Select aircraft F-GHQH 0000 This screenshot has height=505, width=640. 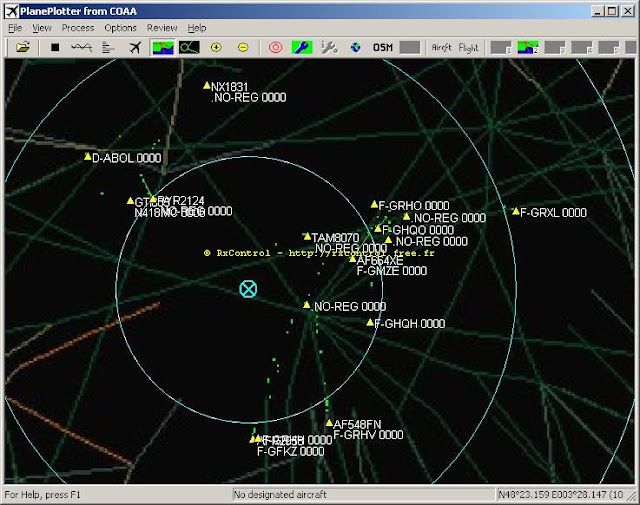(x=370, y=323)
